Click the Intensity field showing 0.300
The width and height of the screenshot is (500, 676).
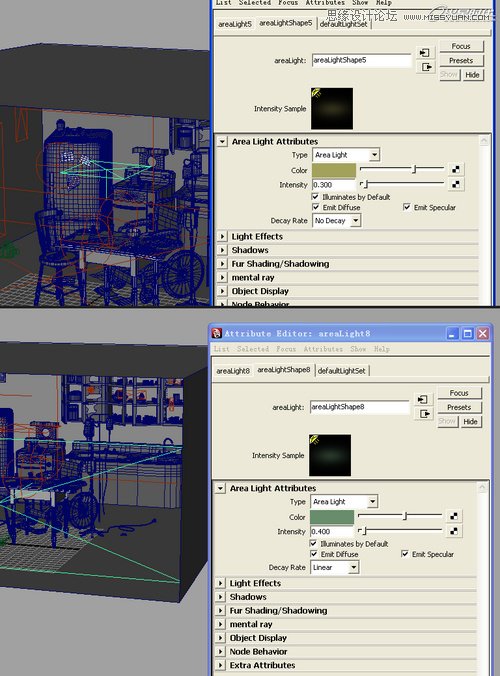pos(334,185)
